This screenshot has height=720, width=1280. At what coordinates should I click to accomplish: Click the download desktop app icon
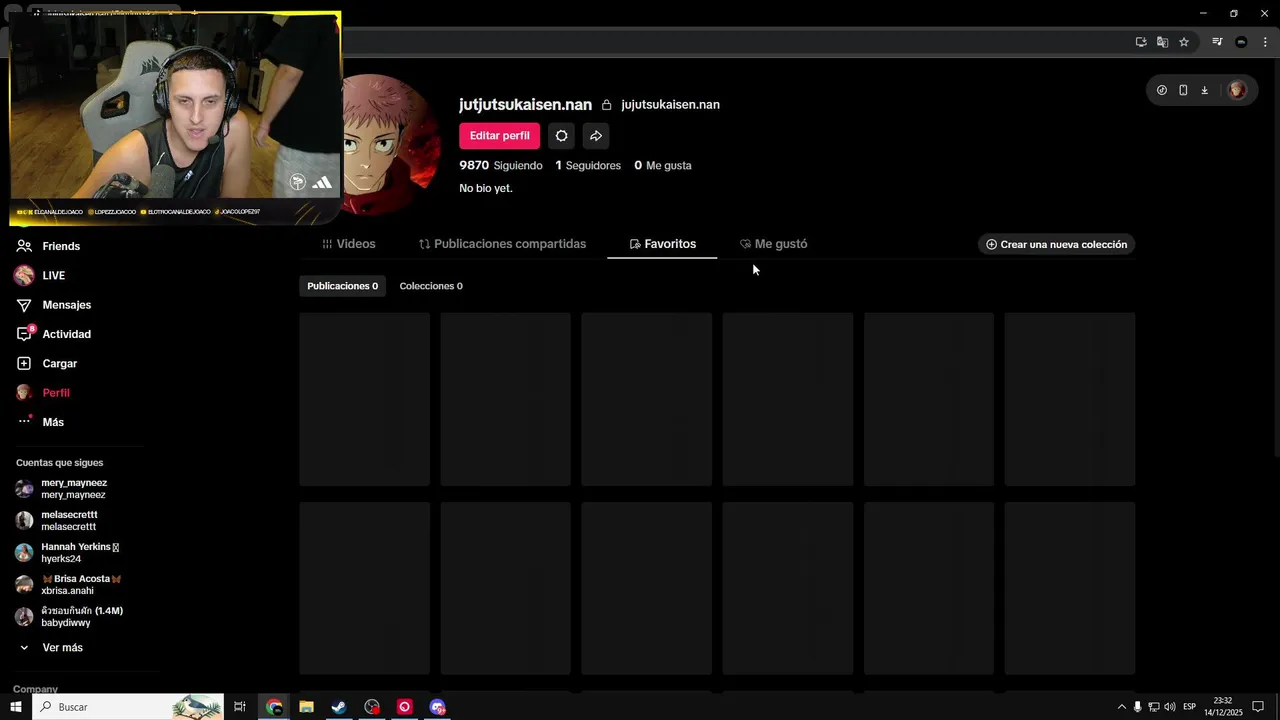pyautogui.click(x=1205, y=90)
